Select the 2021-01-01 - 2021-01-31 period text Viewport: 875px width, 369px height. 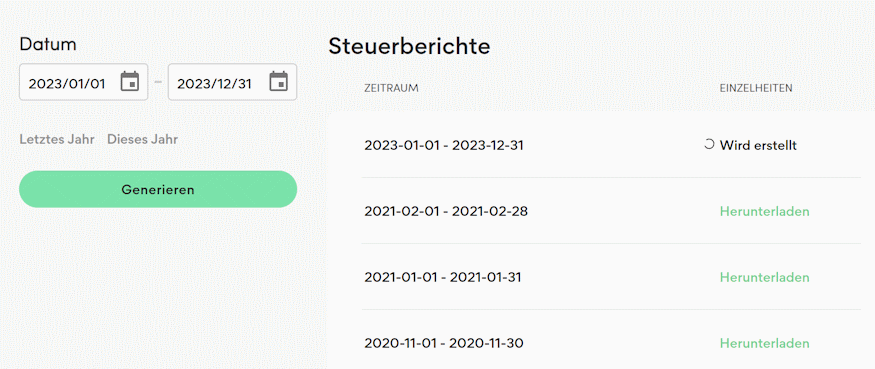443,277
